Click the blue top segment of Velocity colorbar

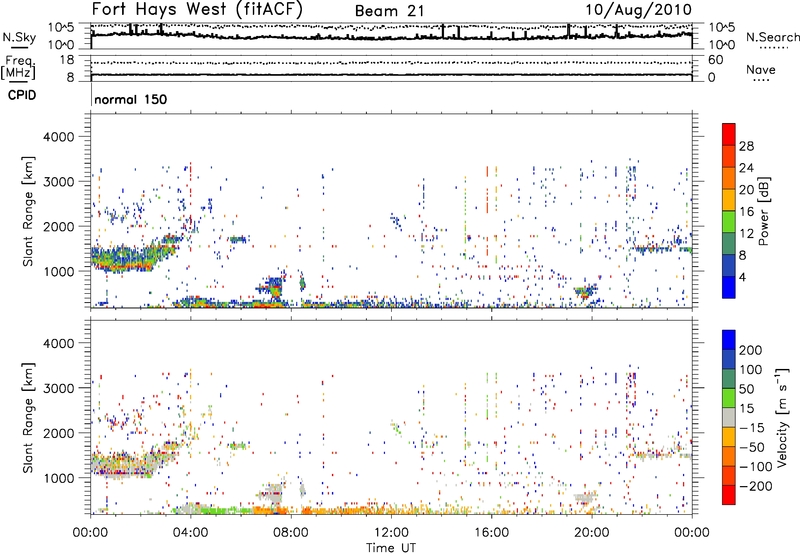pos(729,340)
